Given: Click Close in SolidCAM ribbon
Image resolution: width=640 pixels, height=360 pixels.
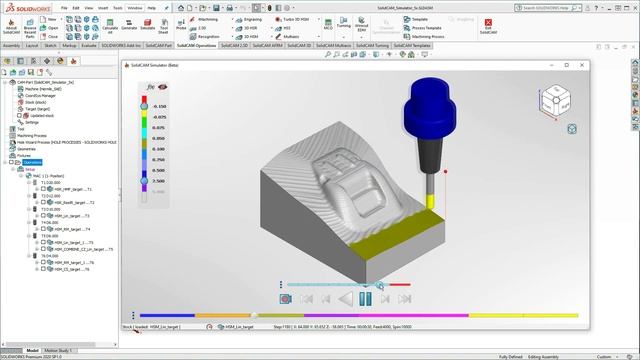Looking at the screenshot, I should click(x=49, y=37).
